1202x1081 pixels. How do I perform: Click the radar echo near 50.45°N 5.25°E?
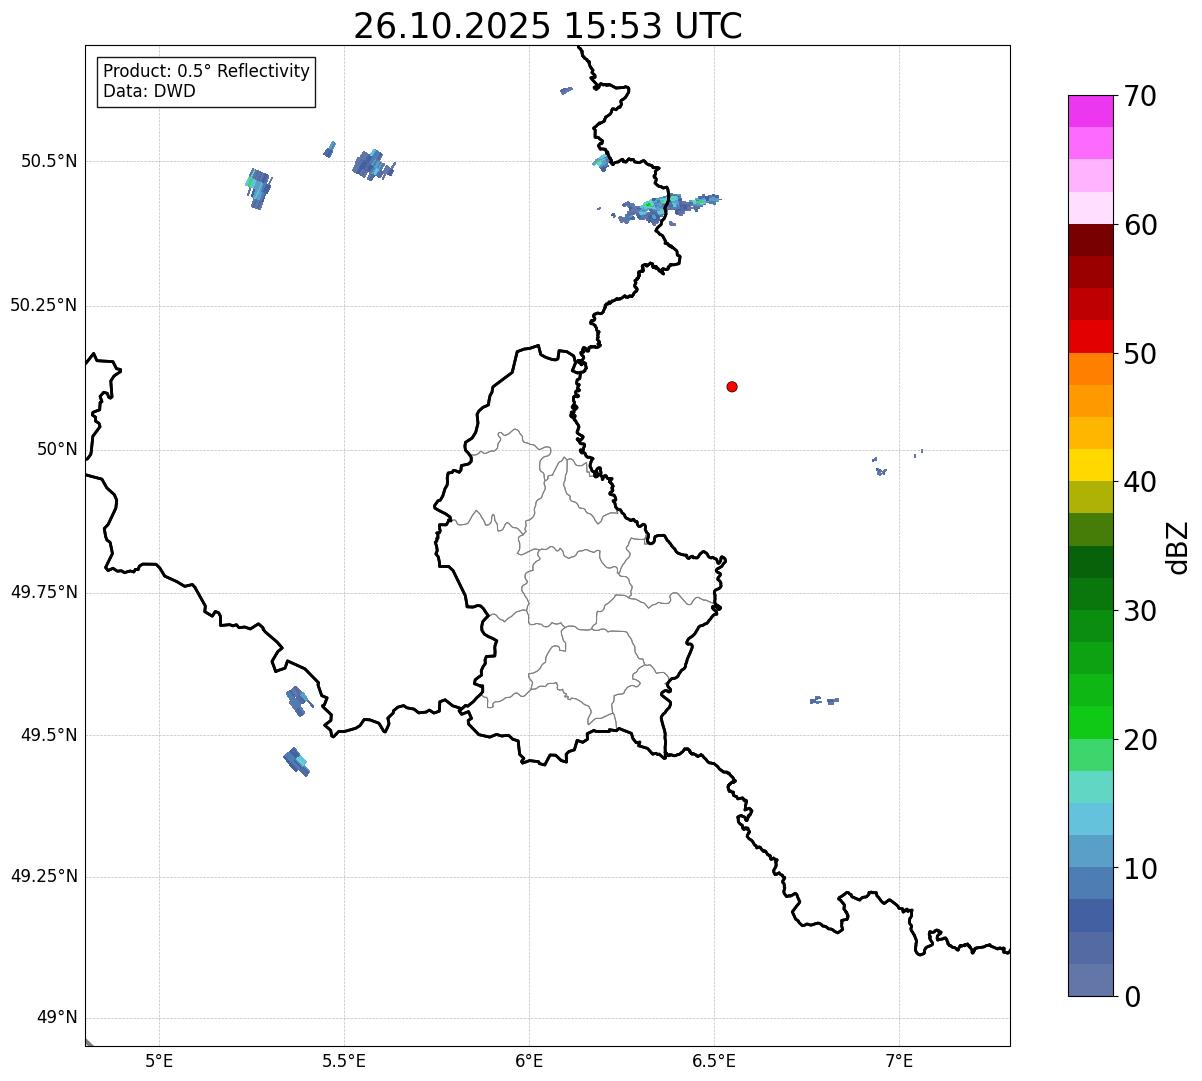[258, 188]
